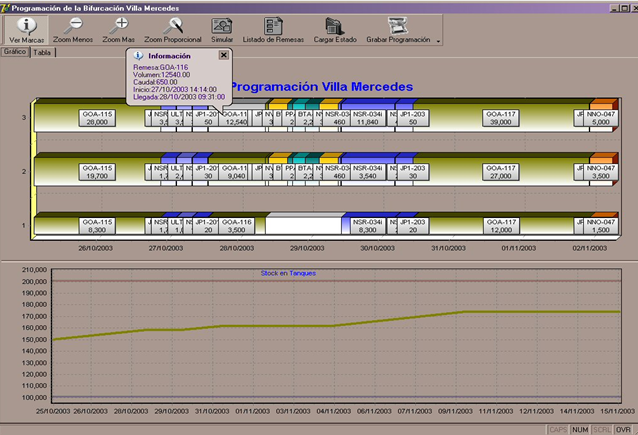This screenshot has height=435, width=638.
Task: Select JP1-203 30 batch in row 2
Action: click(x=413, y=172)
